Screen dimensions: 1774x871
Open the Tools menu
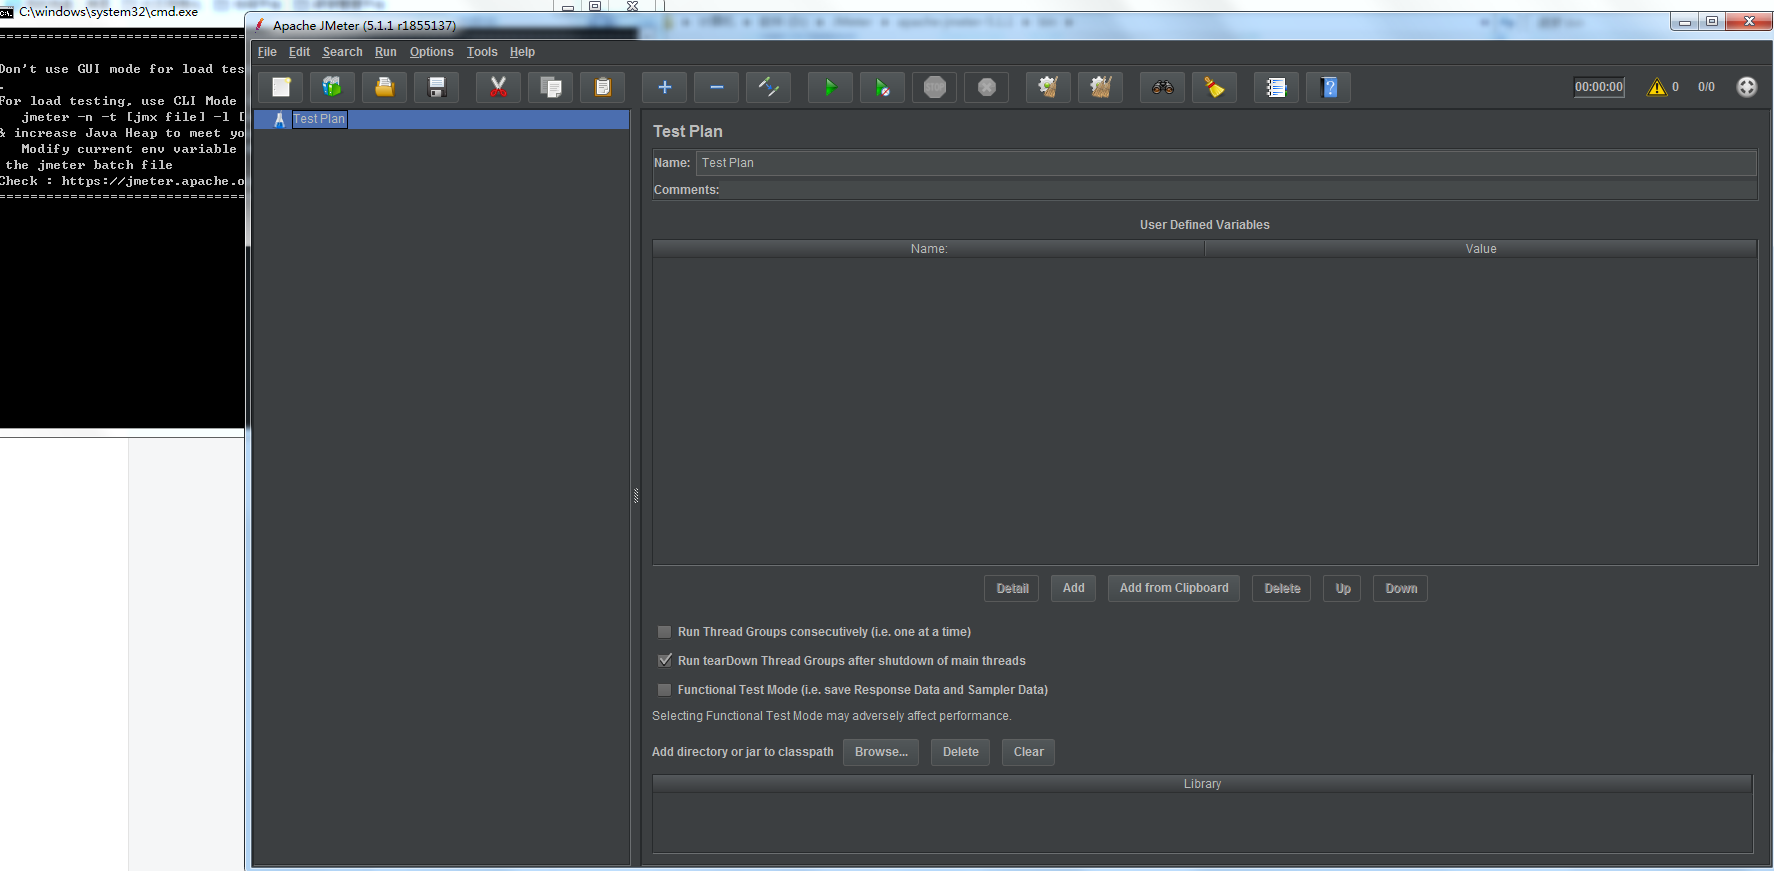pyautogui.click(x=482, y=52)
